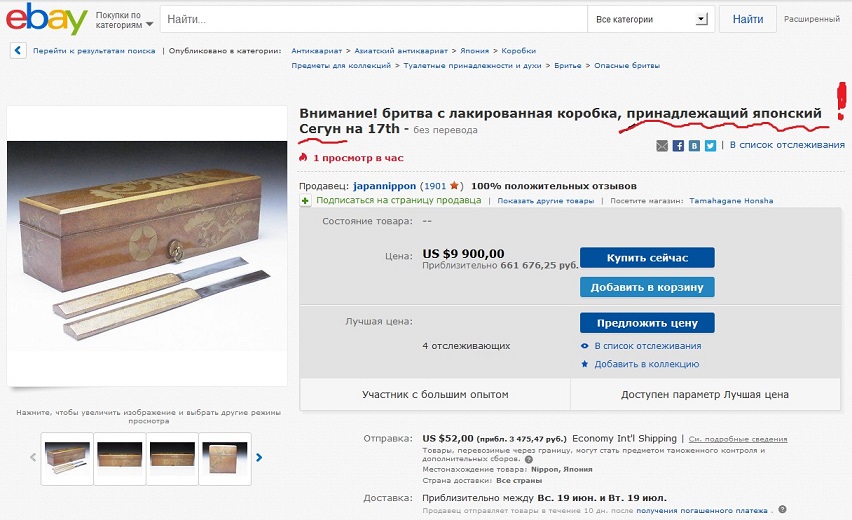
Task: Select the fourth box thumbnail
Action: coord(224,458)
